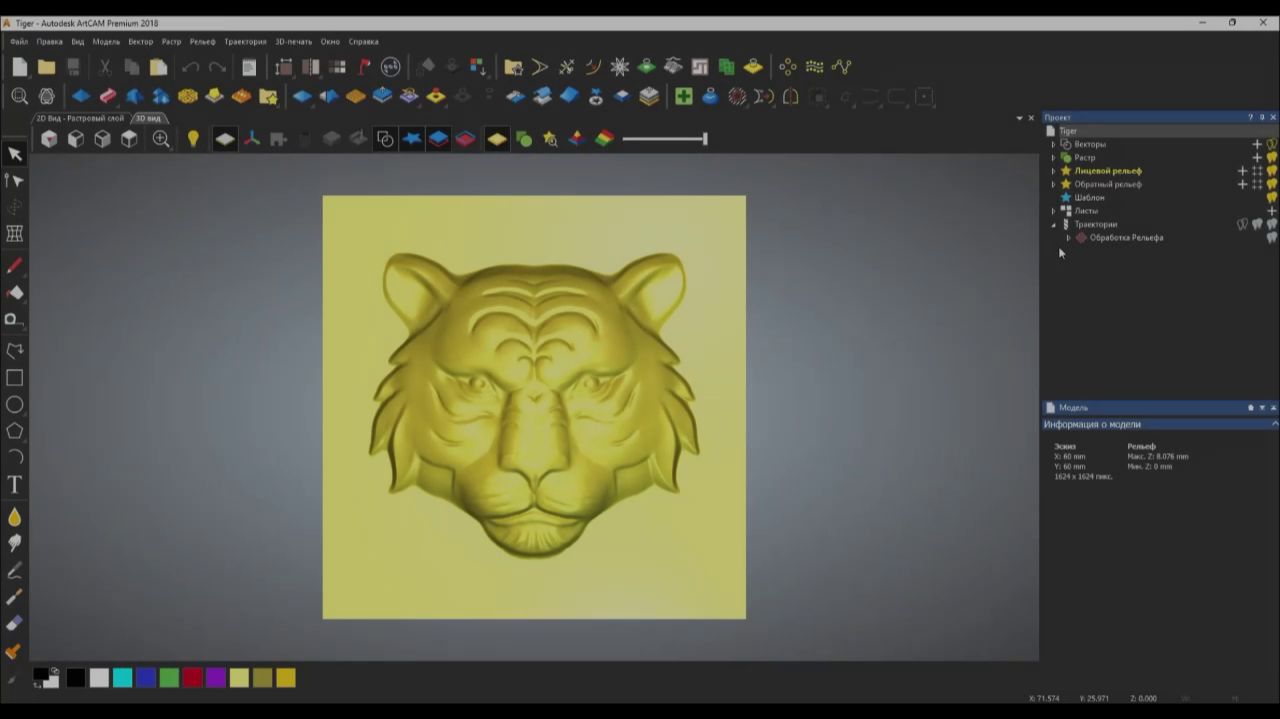Open the Рельеф menu
Viewport: 1280px width, 719px height.
tap(202, 42)
